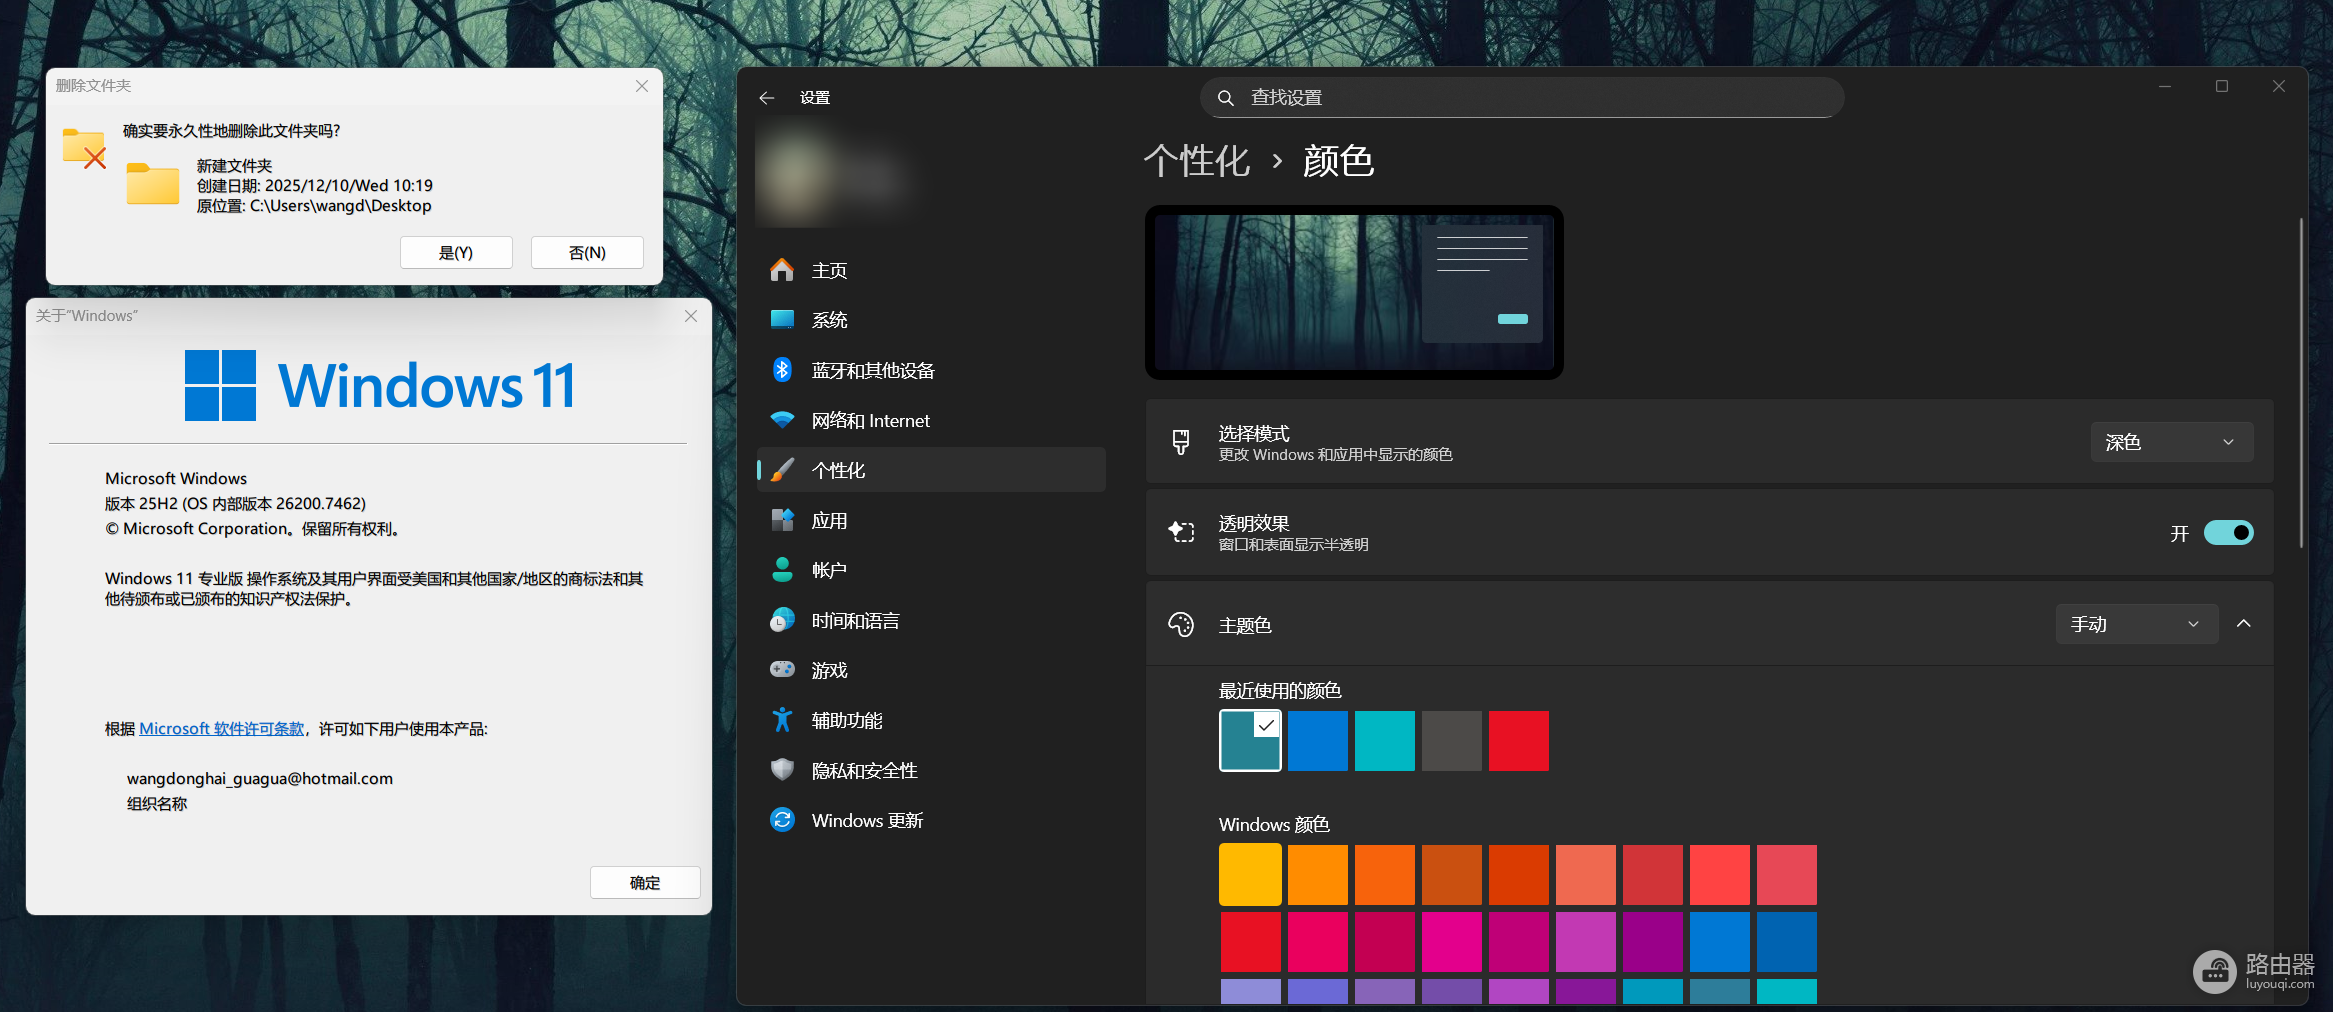Image resolution: width=2333 pixels, height=1012 pixels.
Task: Open 主页 in Settings sidebar
Action: click(931, 270)
